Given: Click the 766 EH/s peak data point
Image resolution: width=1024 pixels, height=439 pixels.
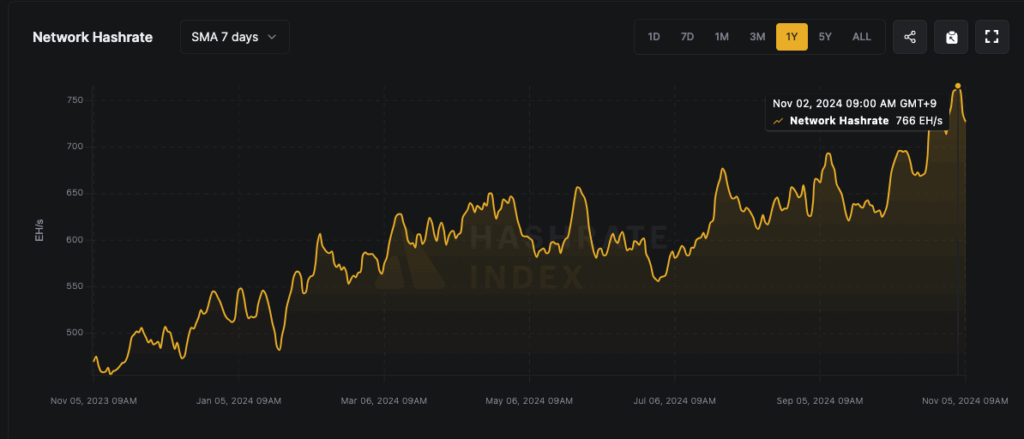Looking at the screenshot, I should point(958,86).
